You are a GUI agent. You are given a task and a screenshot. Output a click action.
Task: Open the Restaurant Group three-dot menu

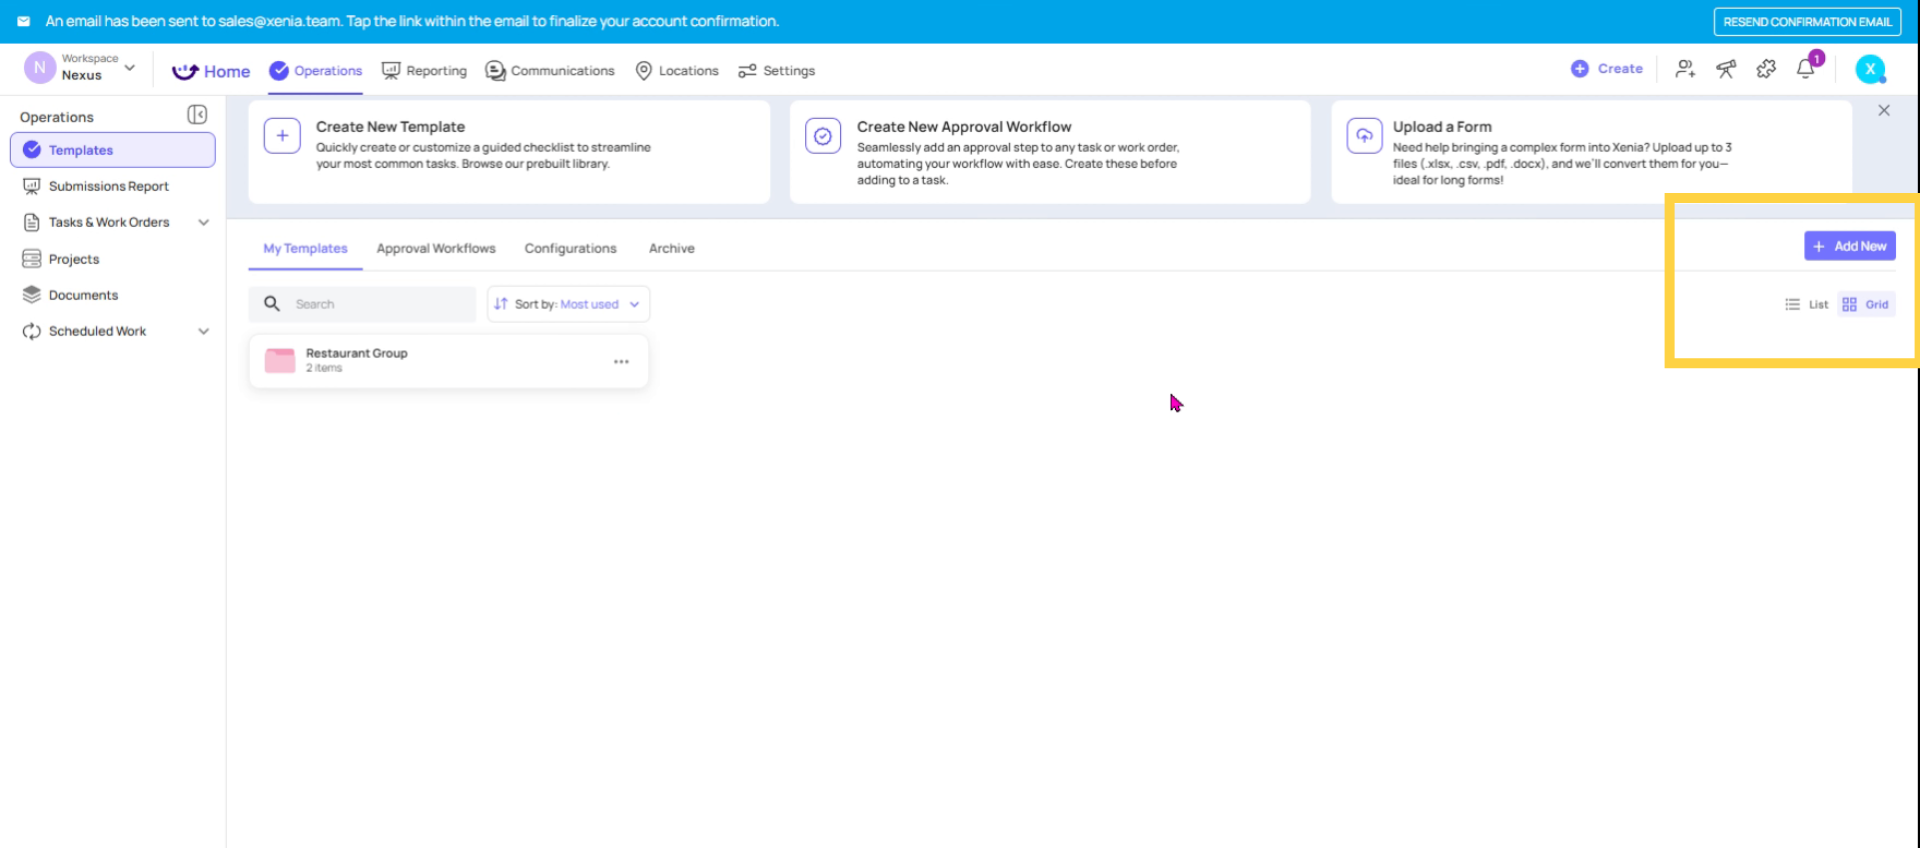(x=621, y=361)
